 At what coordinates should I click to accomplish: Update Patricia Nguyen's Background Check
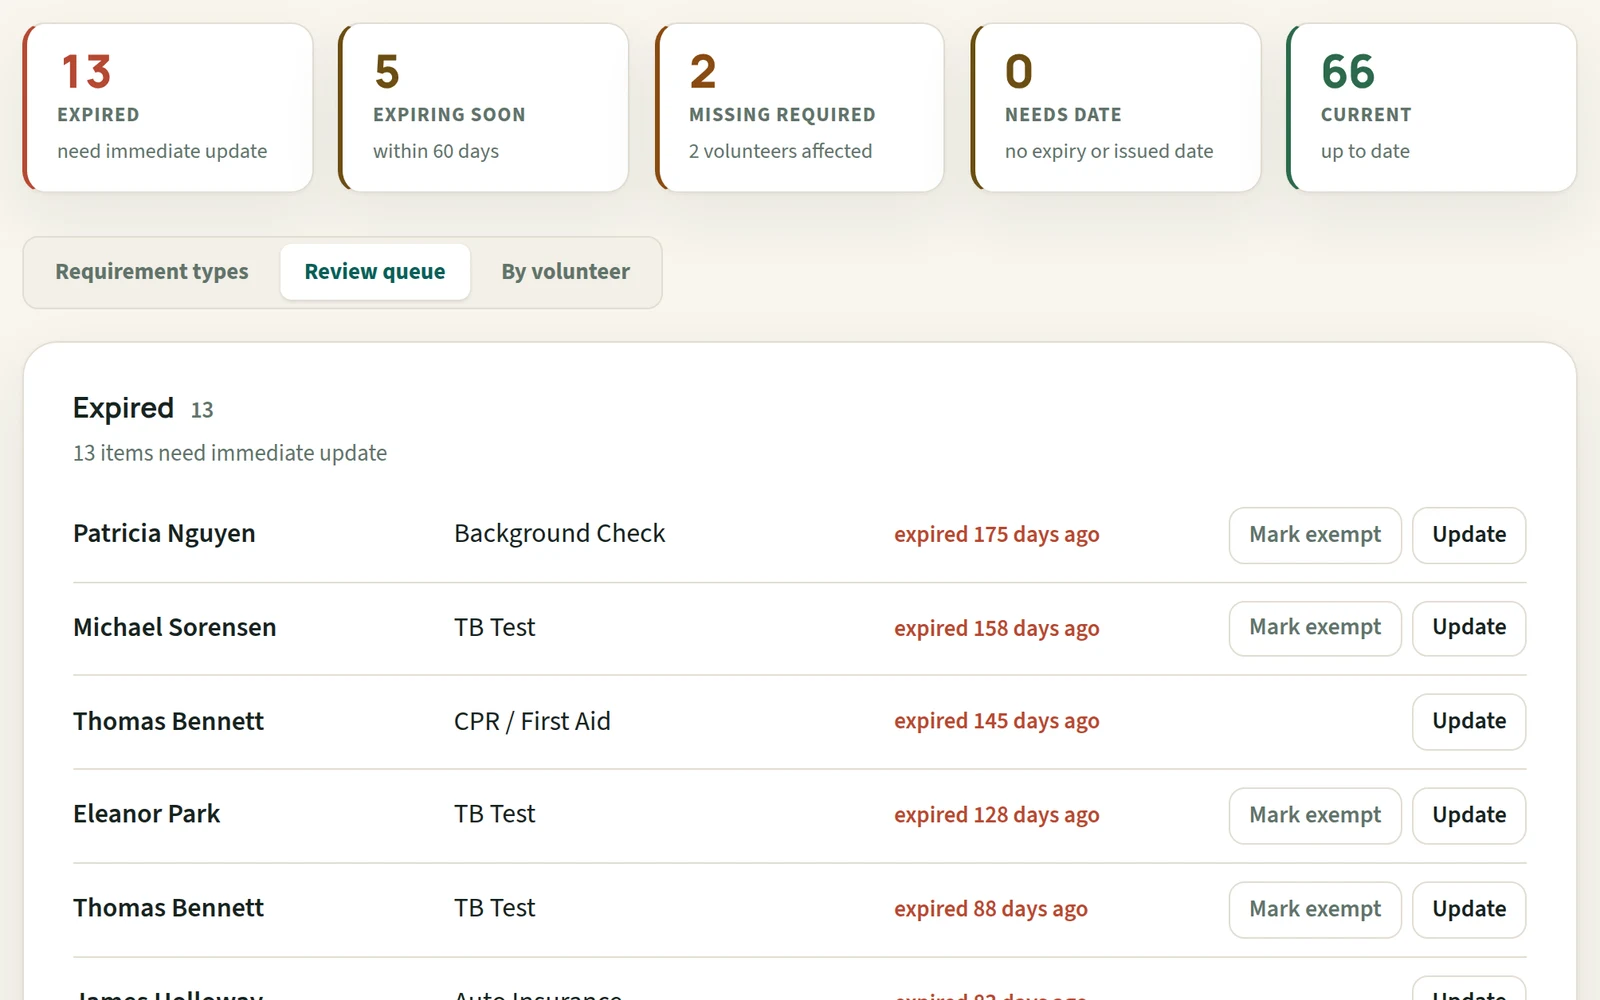1469,535
